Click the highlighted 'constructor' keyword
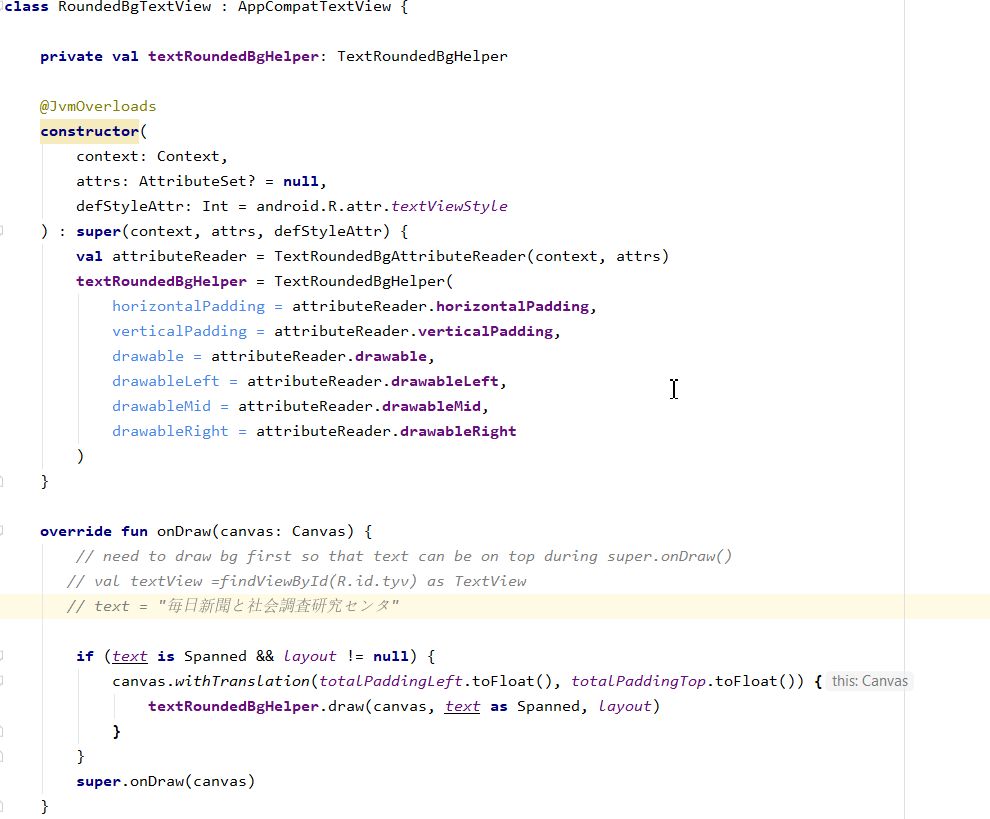This screenshot has height=819, width=990. (90, 131)
